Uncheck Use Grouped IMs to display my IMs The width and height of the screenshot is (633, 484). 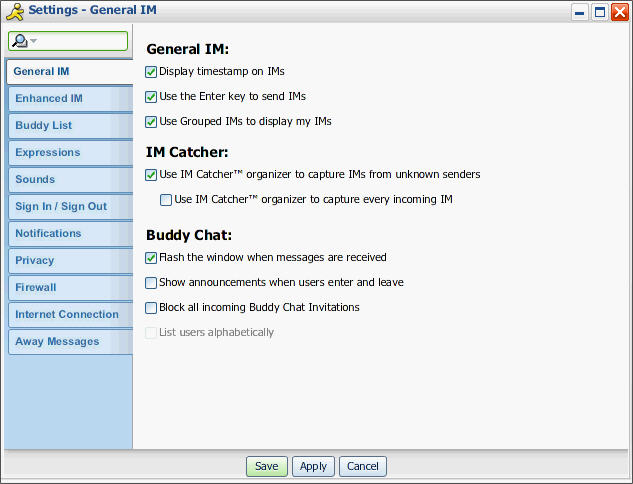[x=151, y=122]
